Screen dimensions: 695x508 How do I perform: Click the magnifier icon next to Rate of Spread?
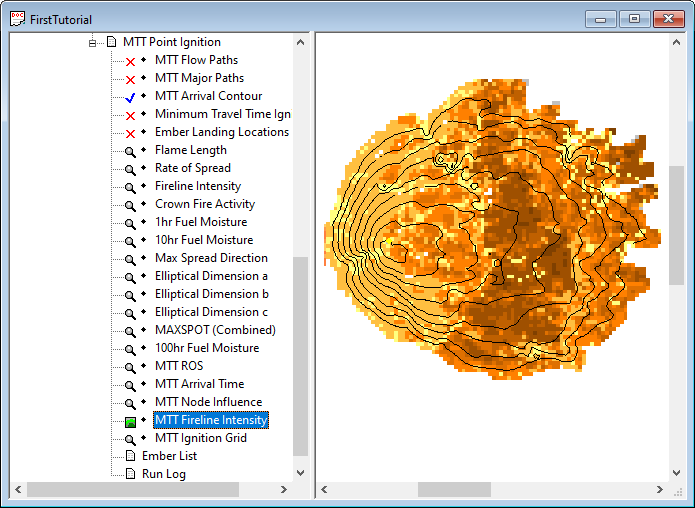pos(130,169)
